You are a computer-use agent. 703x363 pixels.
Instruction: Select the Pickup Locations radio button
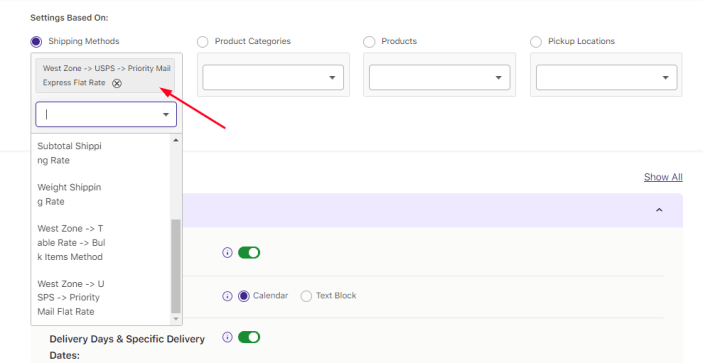pyautogui.click(x=536, y=42)
